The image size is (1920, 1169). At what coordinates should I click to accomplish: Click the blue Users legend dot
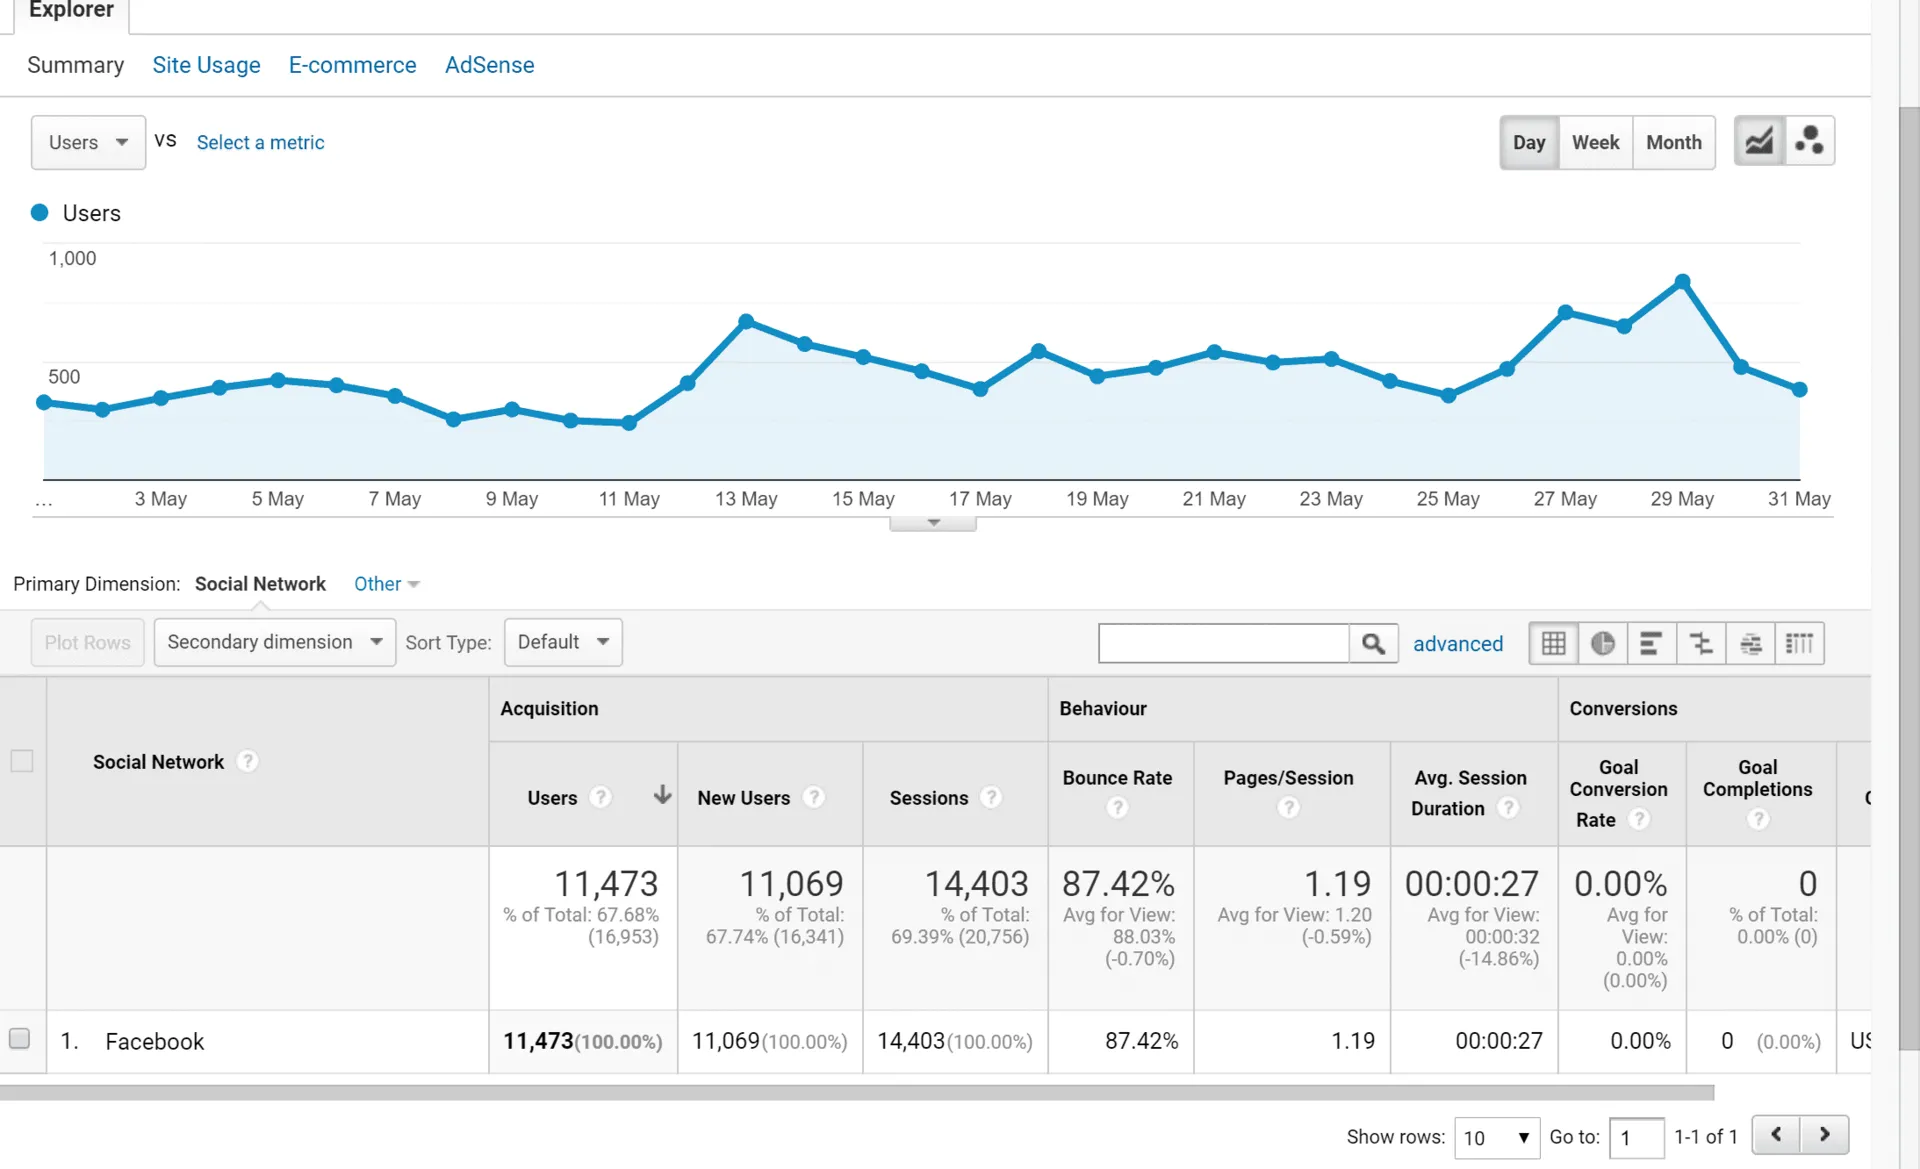(40, 212)
